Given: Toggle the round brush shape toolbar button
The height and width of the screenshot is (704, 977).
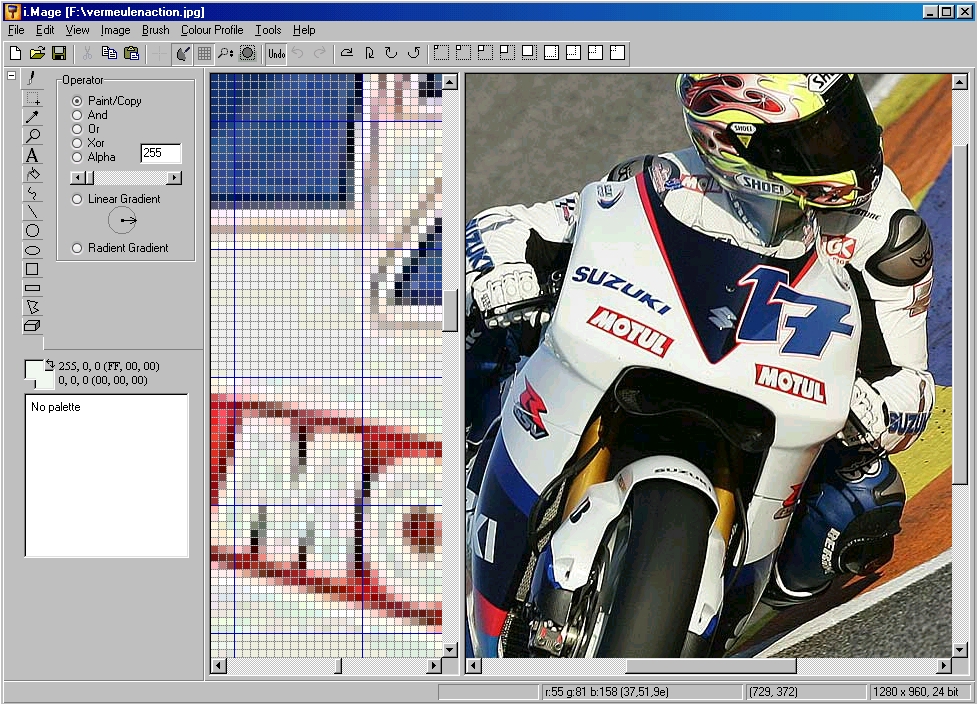Looking at the screenshot, I should pos(247,54).
